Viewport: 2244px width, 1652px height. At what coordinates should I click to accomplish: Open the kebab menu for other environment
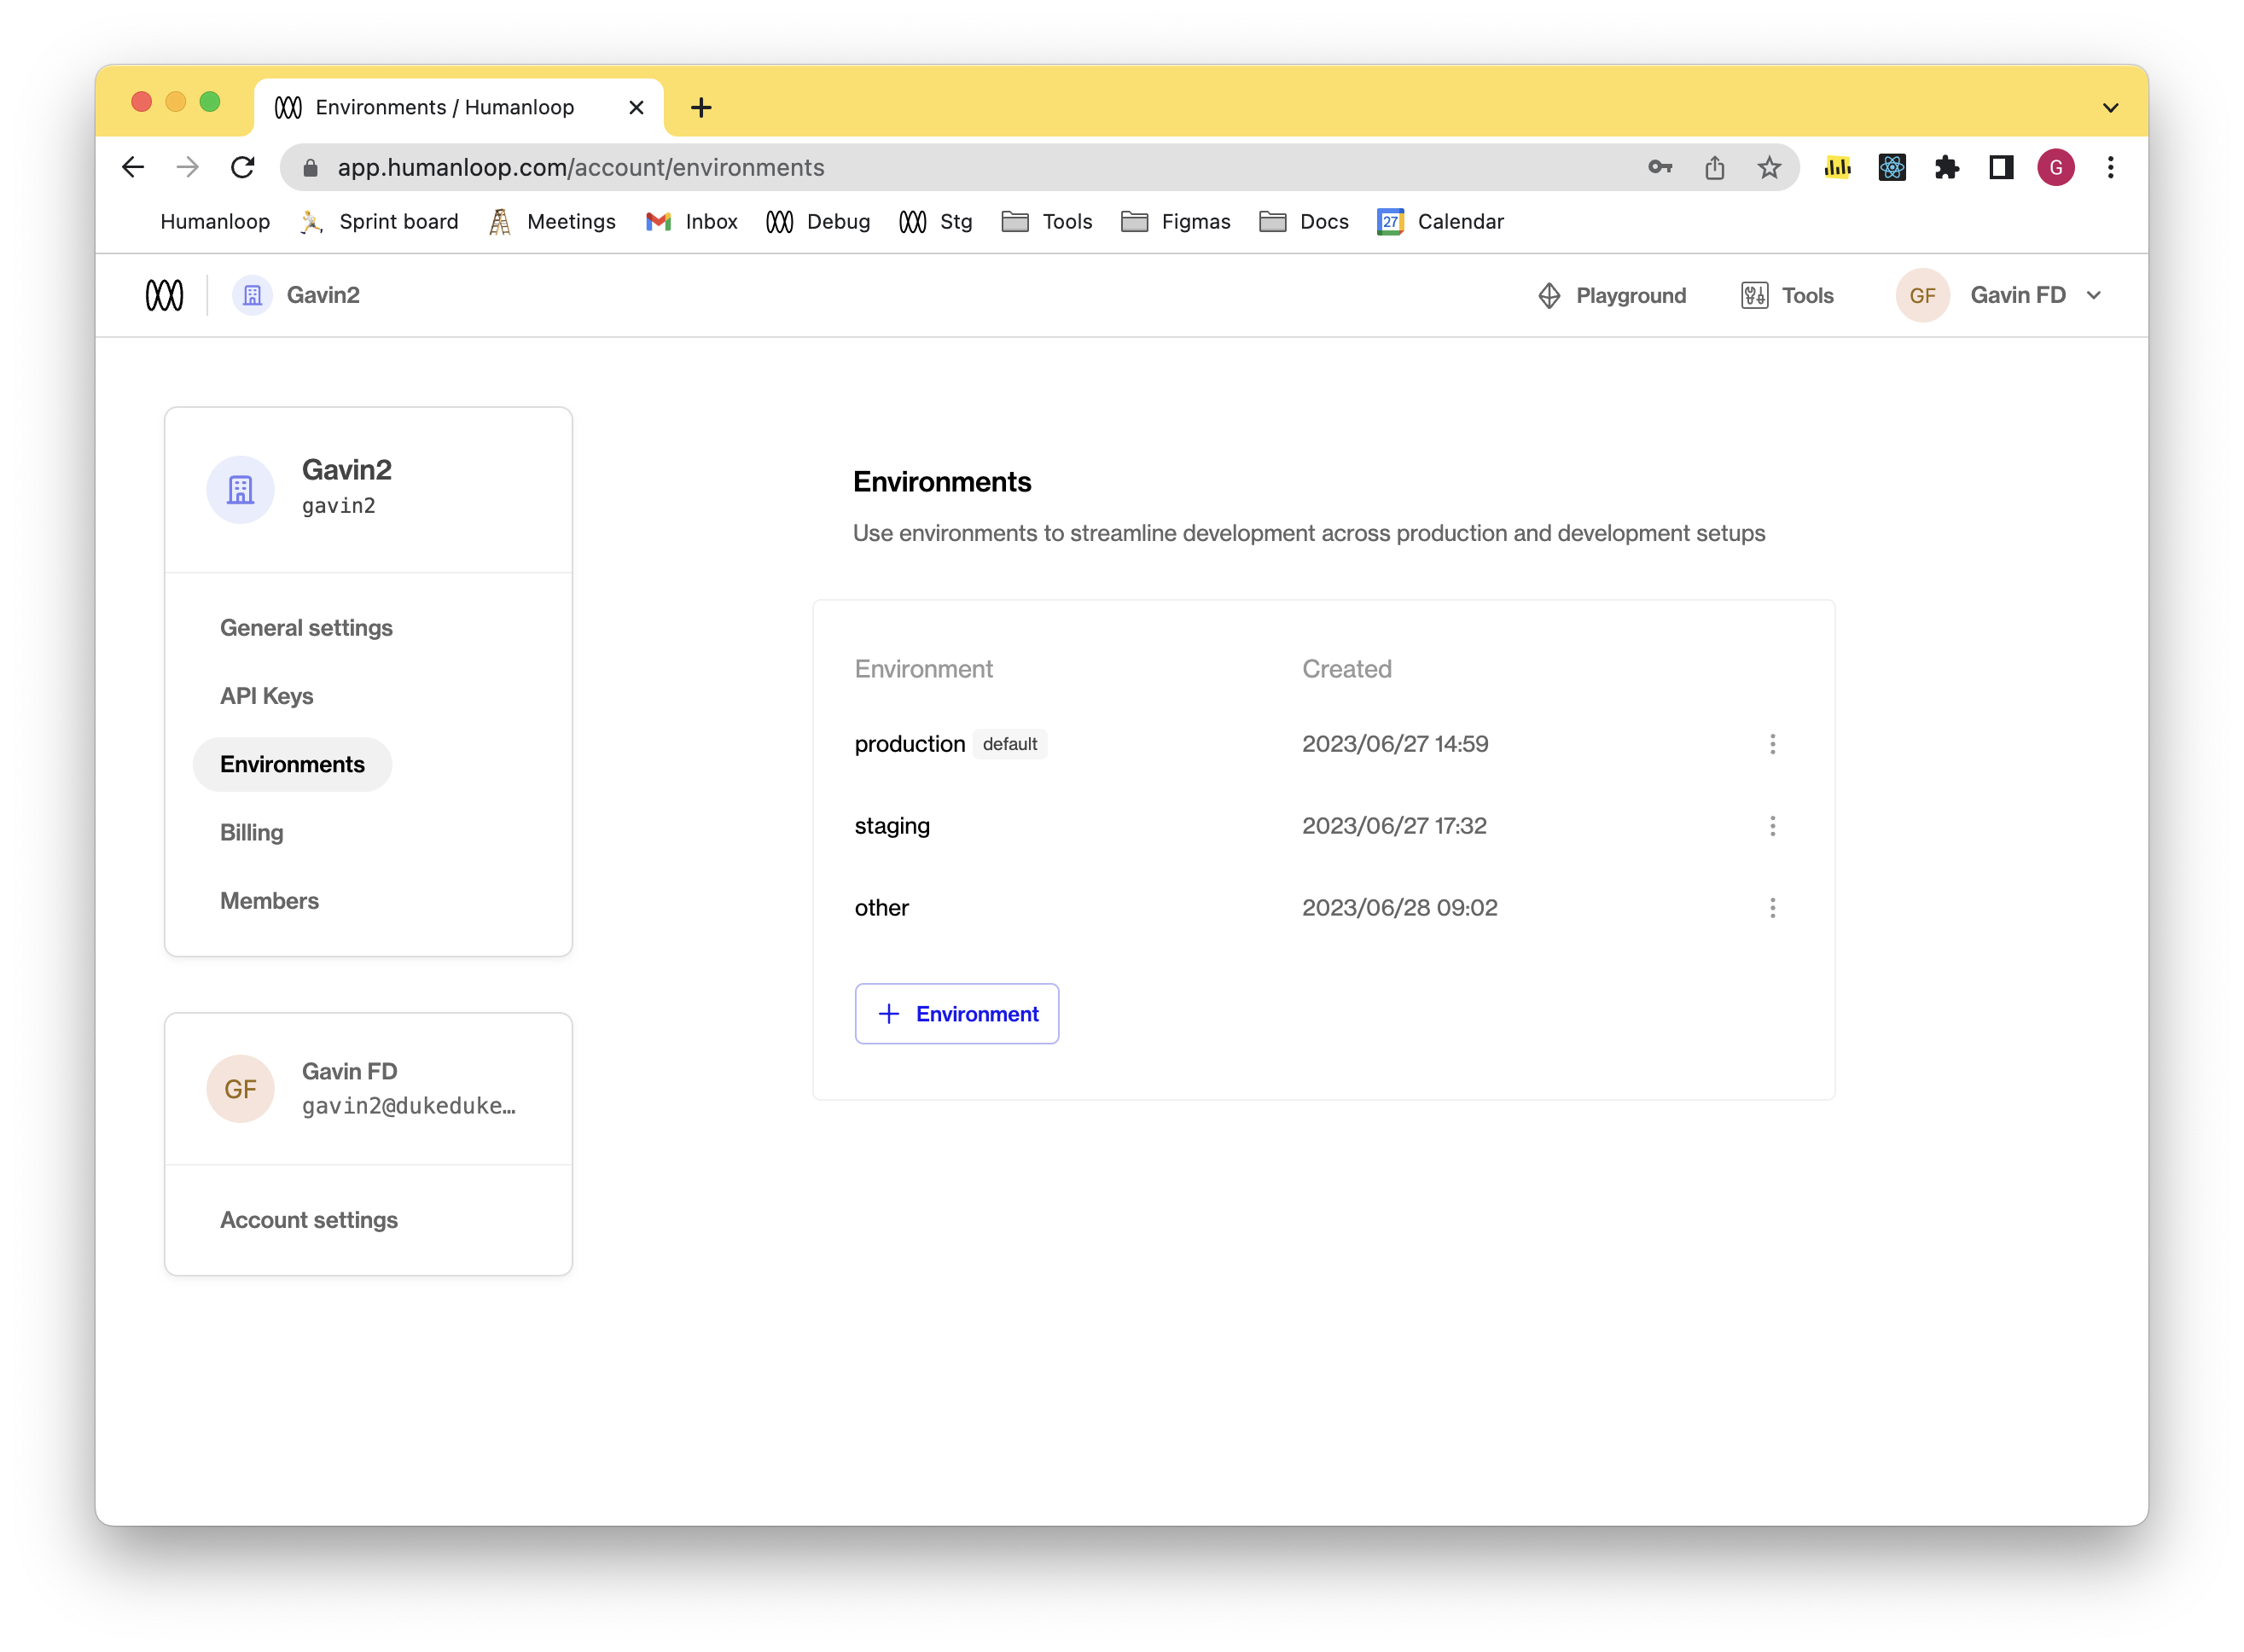pyautogui.click(x=1773, y=907)
